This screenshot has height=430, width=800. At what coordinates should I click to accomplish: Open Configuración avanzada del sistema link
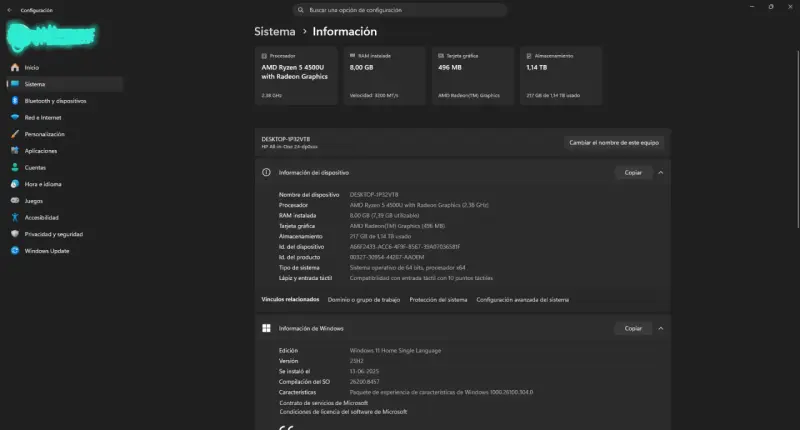click(x=522, y=300)
